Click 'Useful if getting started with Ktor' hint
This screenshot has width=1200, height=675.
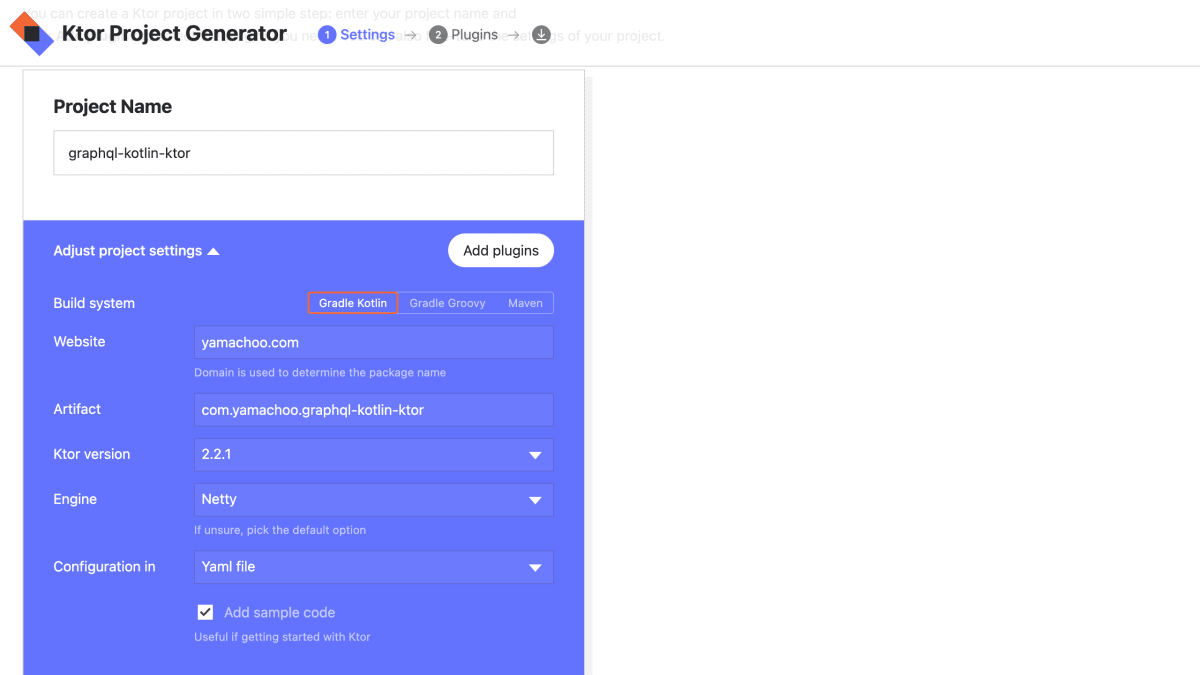click(x=282, y=637)
